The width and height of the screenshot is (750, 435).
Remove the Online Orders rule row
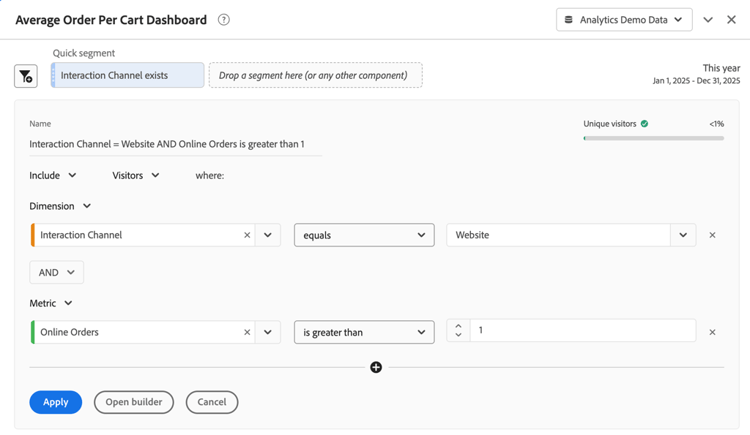712,332
